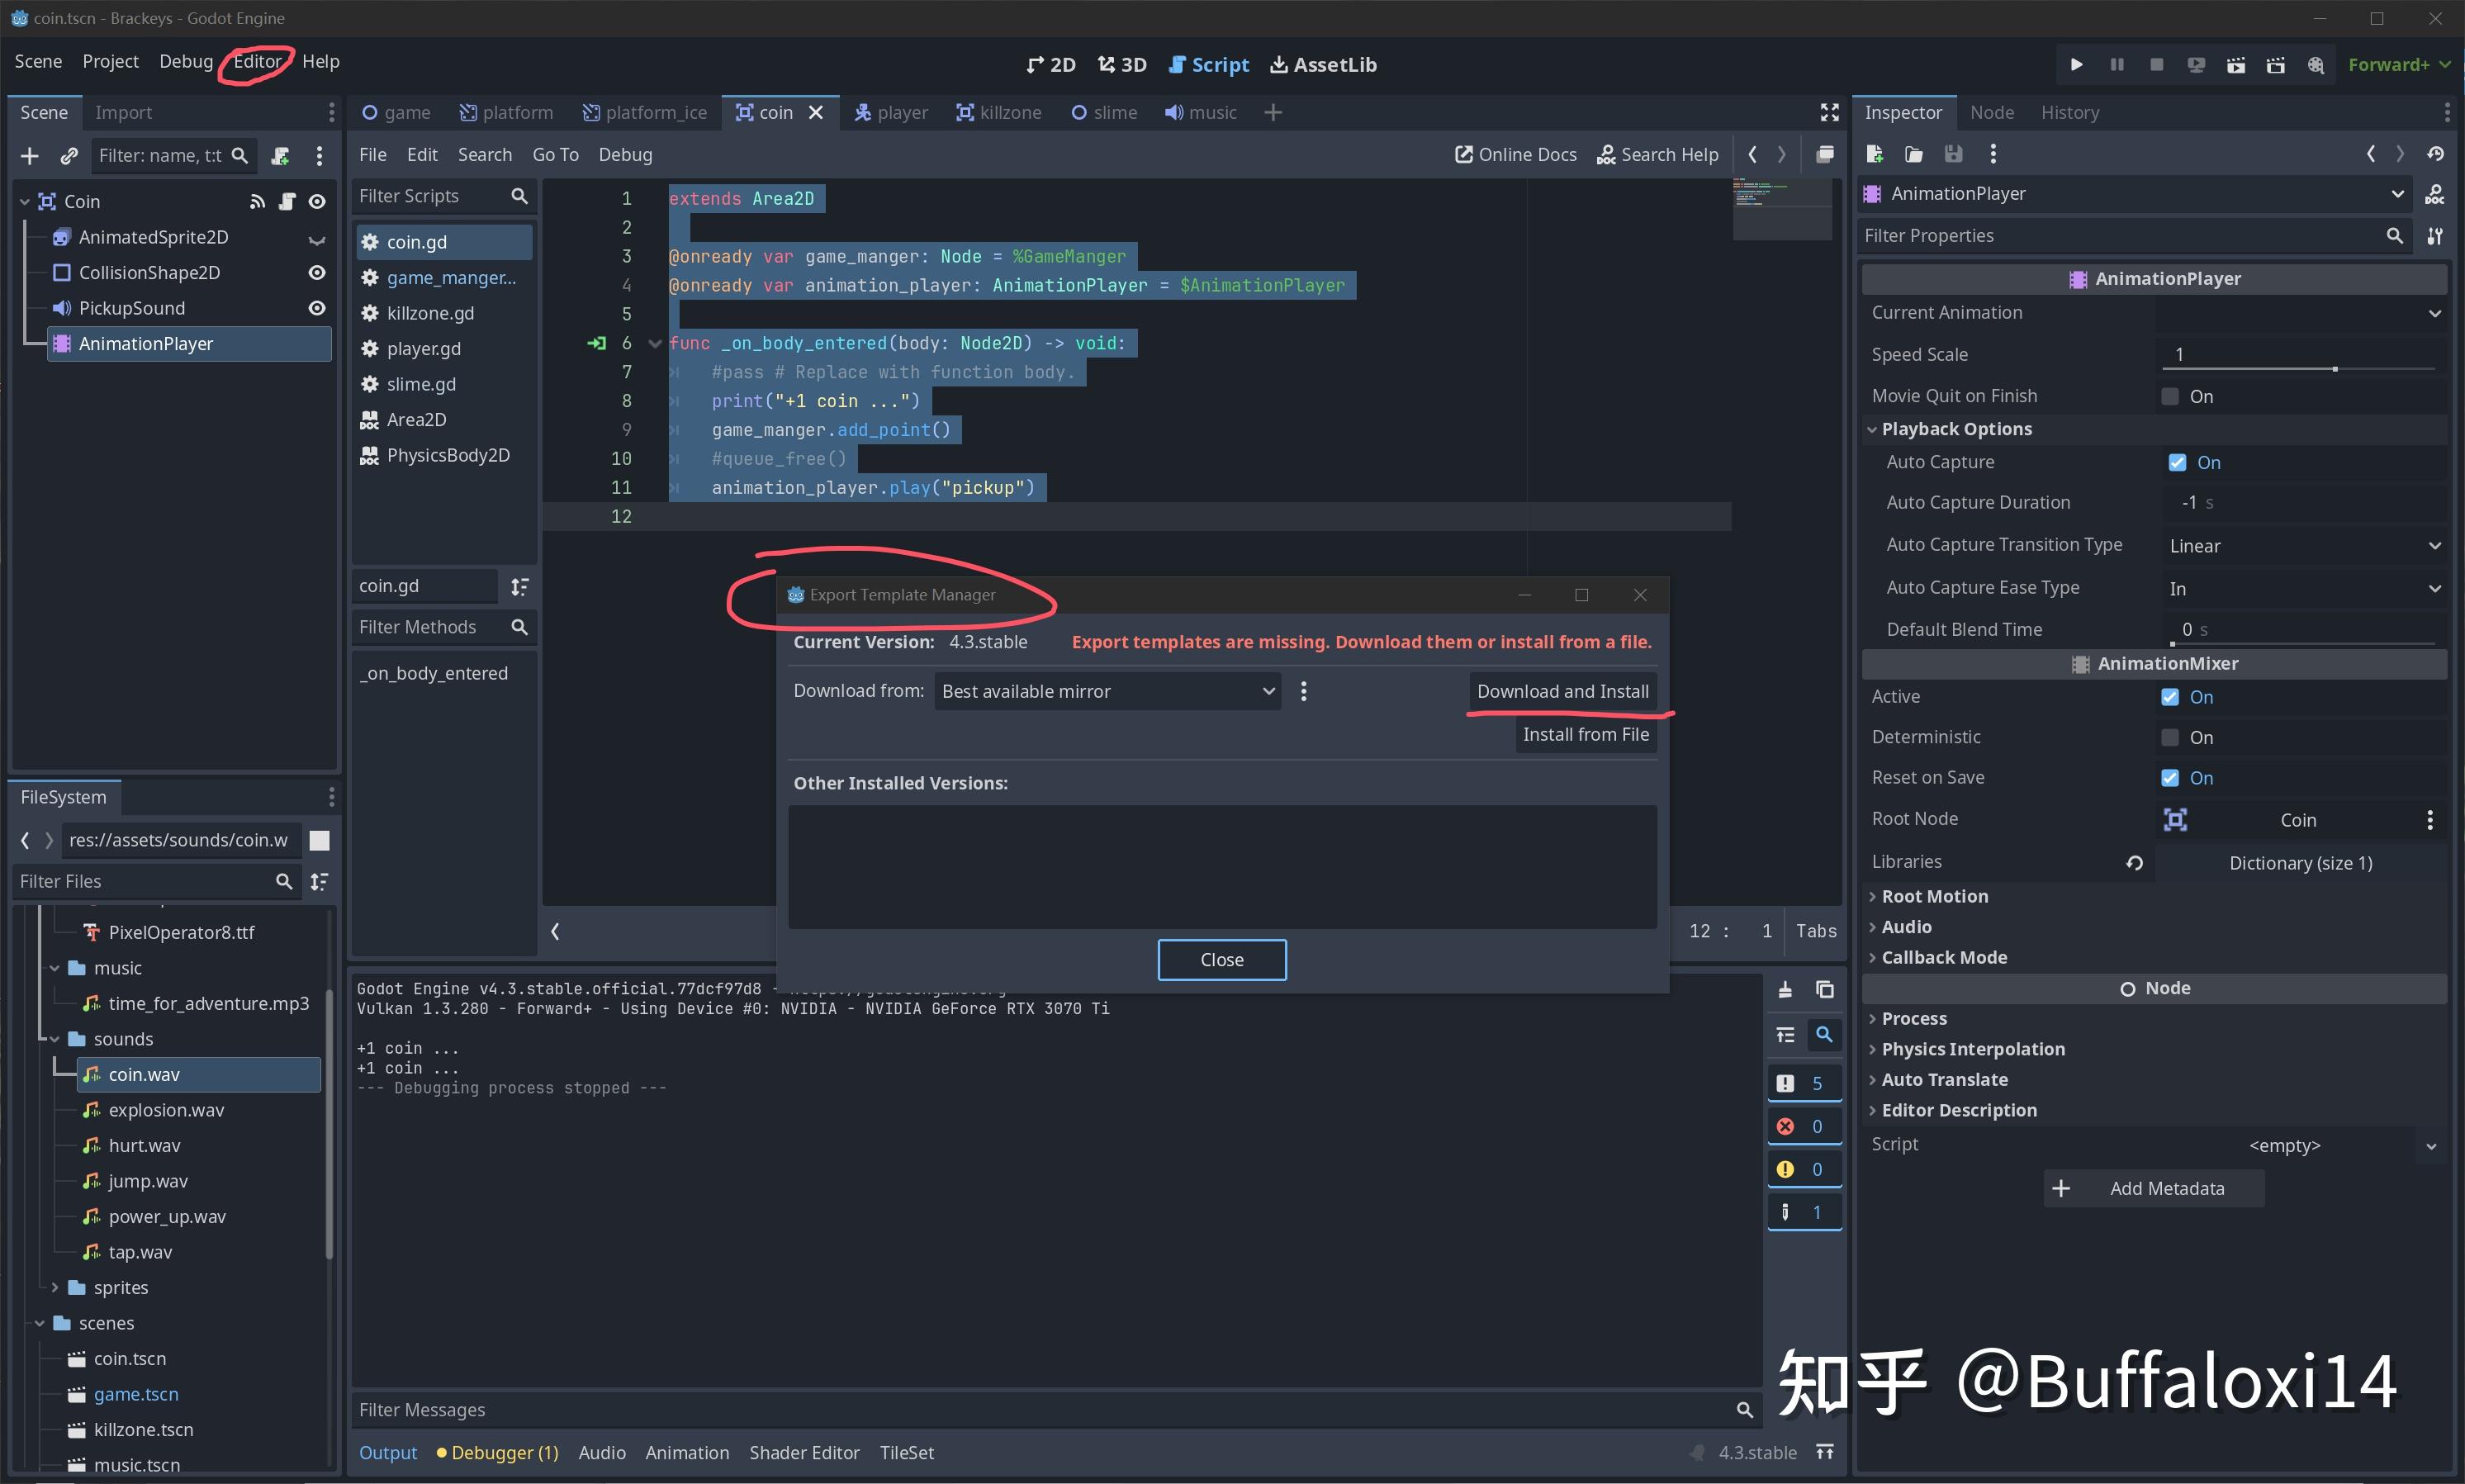The height and width of the screenshot is (1484, 2465).
Task: Switch to the player script tab
Action: [424, 348]
